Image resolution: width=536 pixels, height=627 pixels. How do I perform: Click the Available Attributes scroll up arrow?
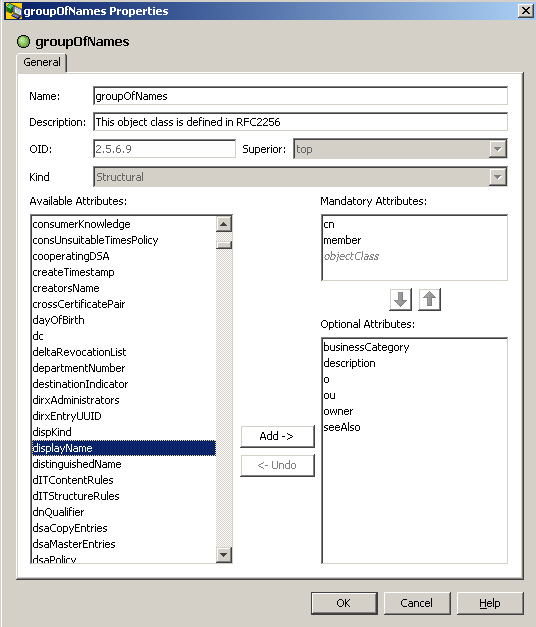point(224,224)
